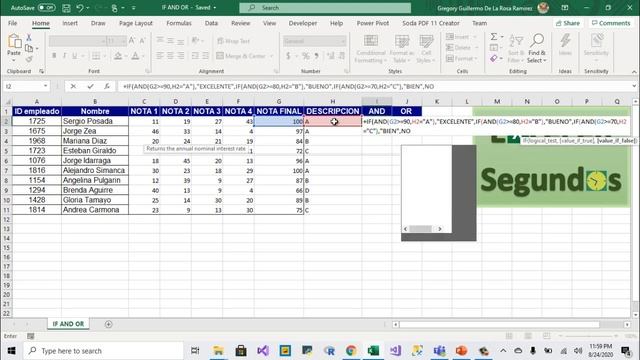Paste clipboard contents with Paste icon
This screenshot has height=360, width=640.
pos(14,41)
